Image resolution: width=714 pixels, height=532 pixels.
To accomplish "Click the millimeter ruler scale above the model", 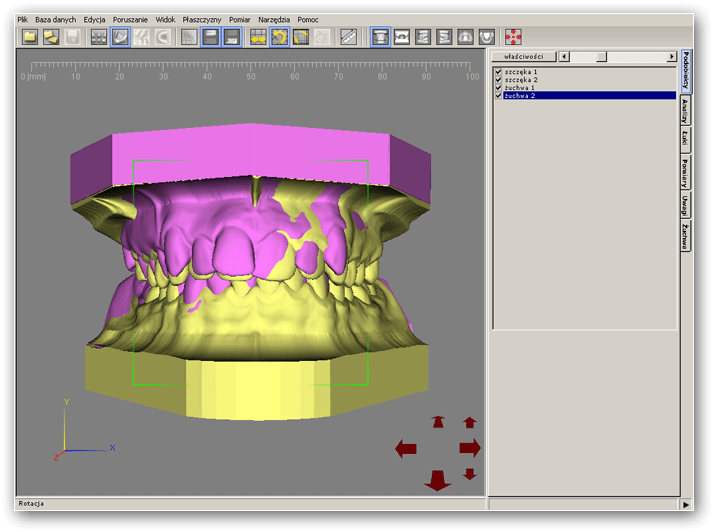I will click(x=250, y=71).
